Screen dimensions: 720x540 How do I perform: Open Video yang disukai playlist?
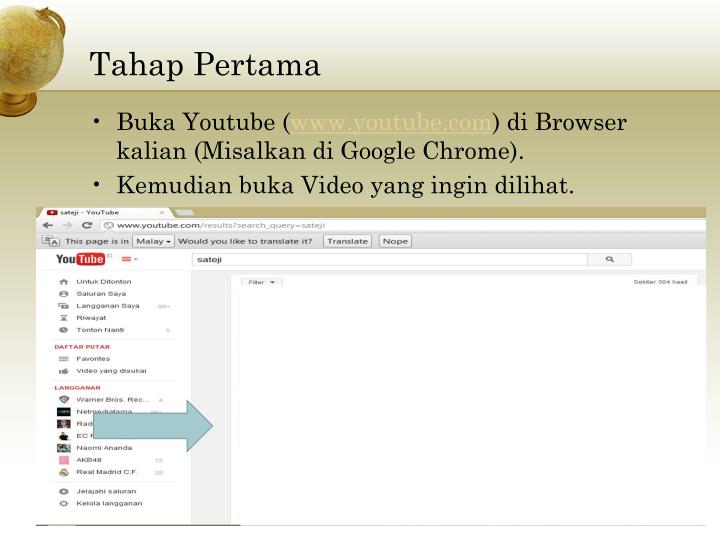tap(111, 371)
